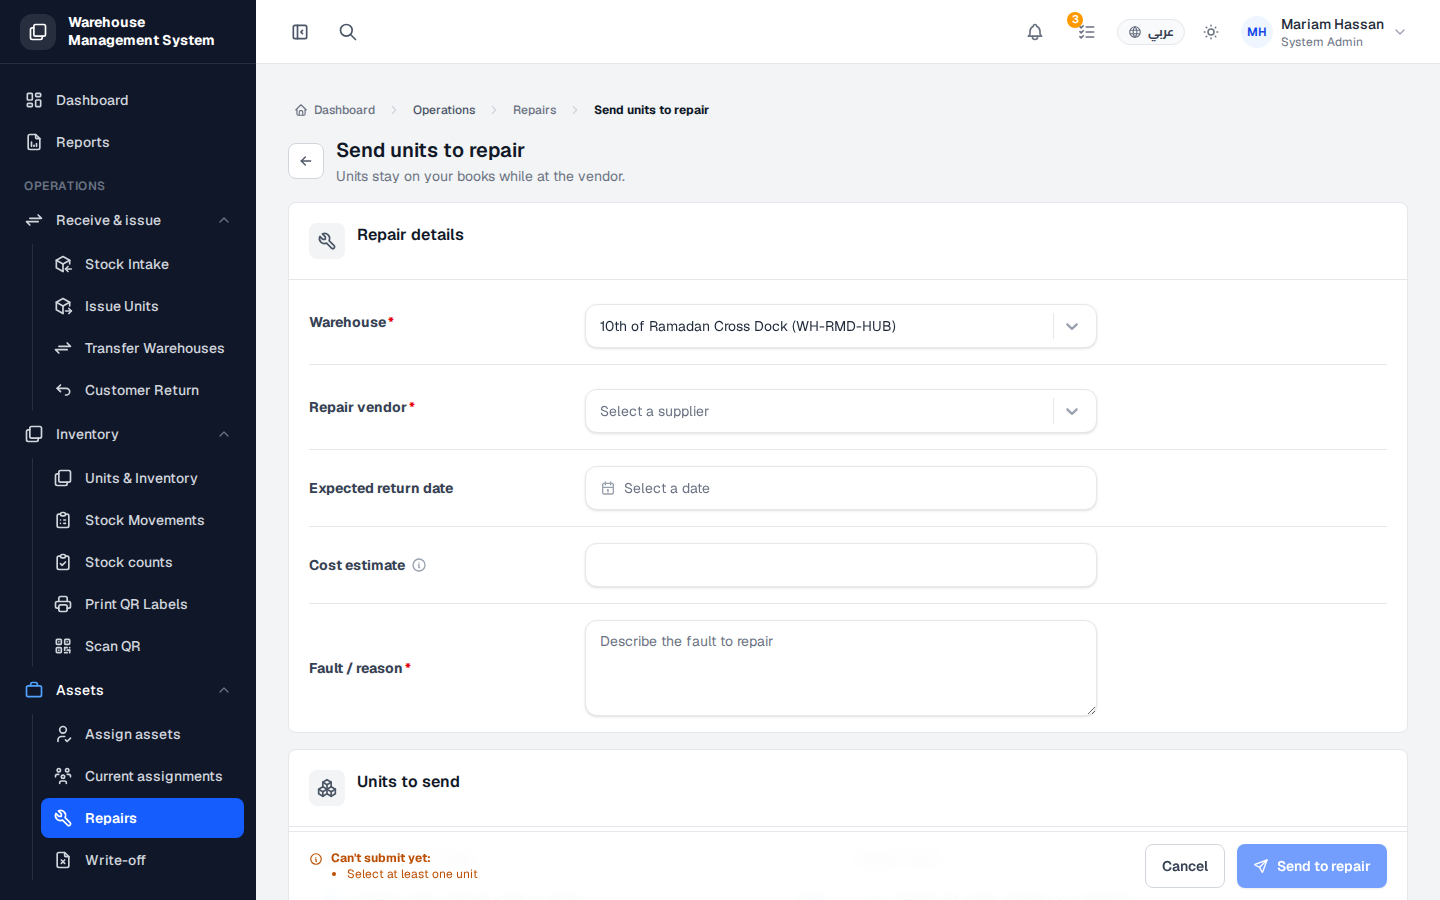This screenshot has width=1440, height=900.
Task: Collapse the Receive & issue section
Action: 128,220
